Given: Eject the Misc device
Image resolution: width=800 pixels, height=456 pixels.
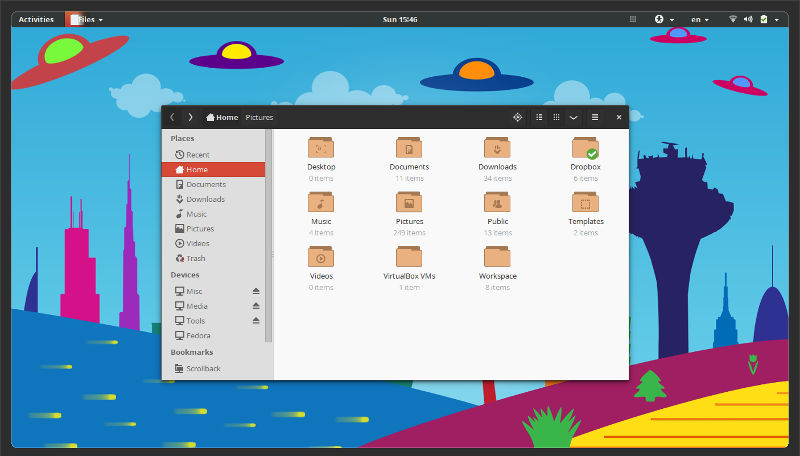Looking at the screenshot, I should point(256,291).
